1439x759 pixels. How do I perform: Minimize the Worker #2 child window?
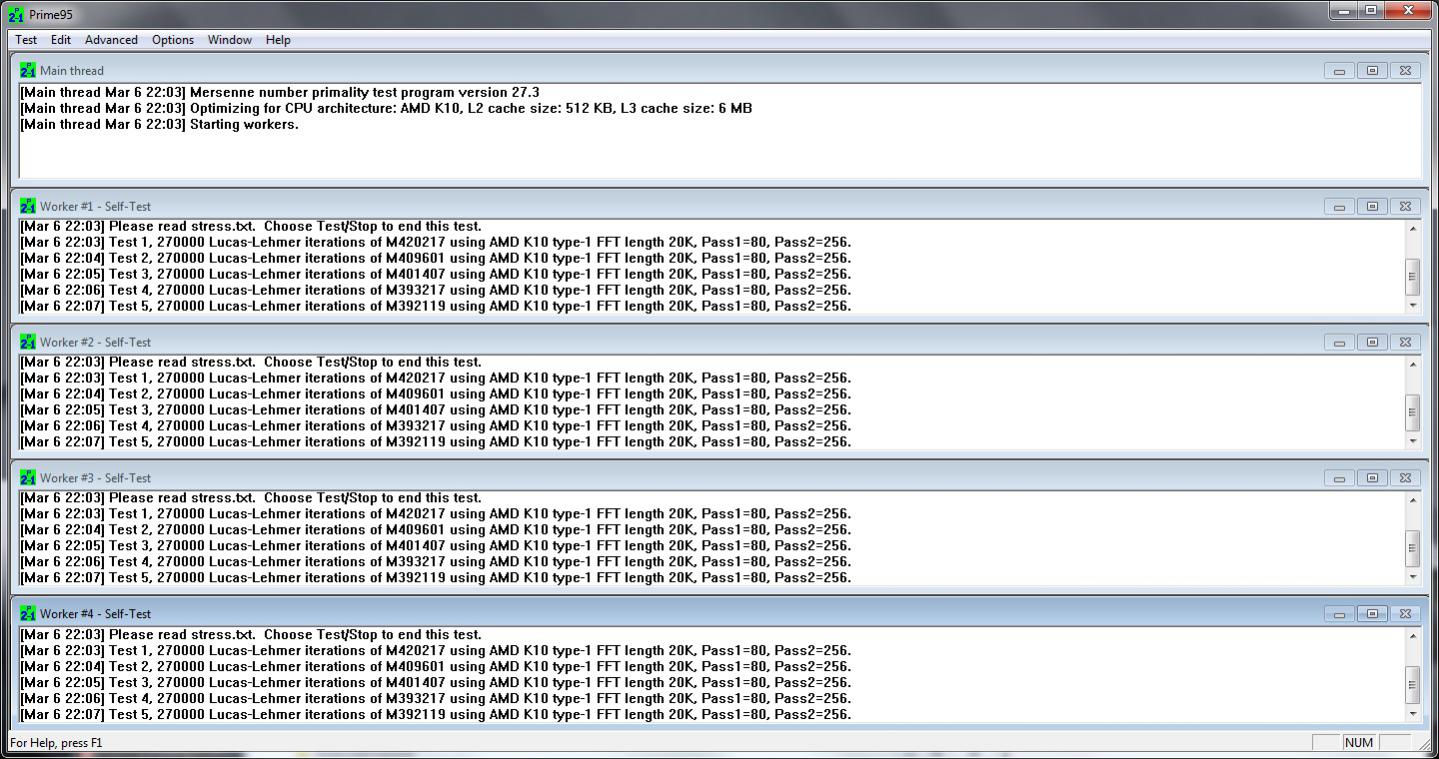(1339, 342)
